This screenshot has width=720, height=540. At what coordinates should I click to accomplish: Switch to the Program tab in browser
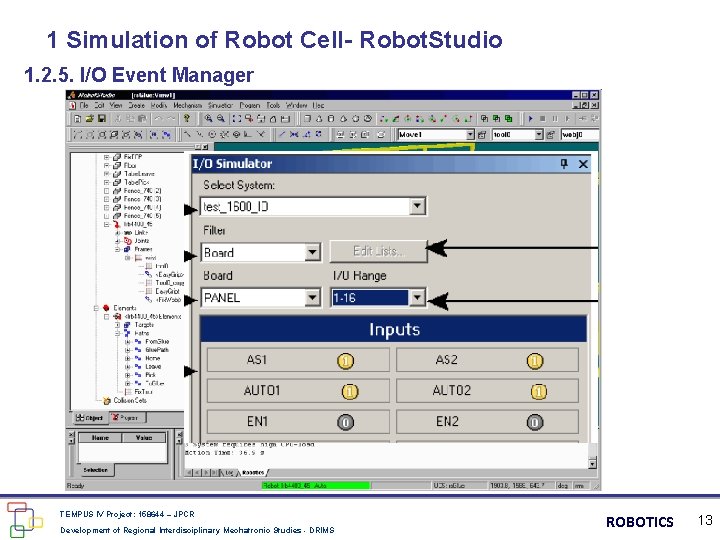127,418
